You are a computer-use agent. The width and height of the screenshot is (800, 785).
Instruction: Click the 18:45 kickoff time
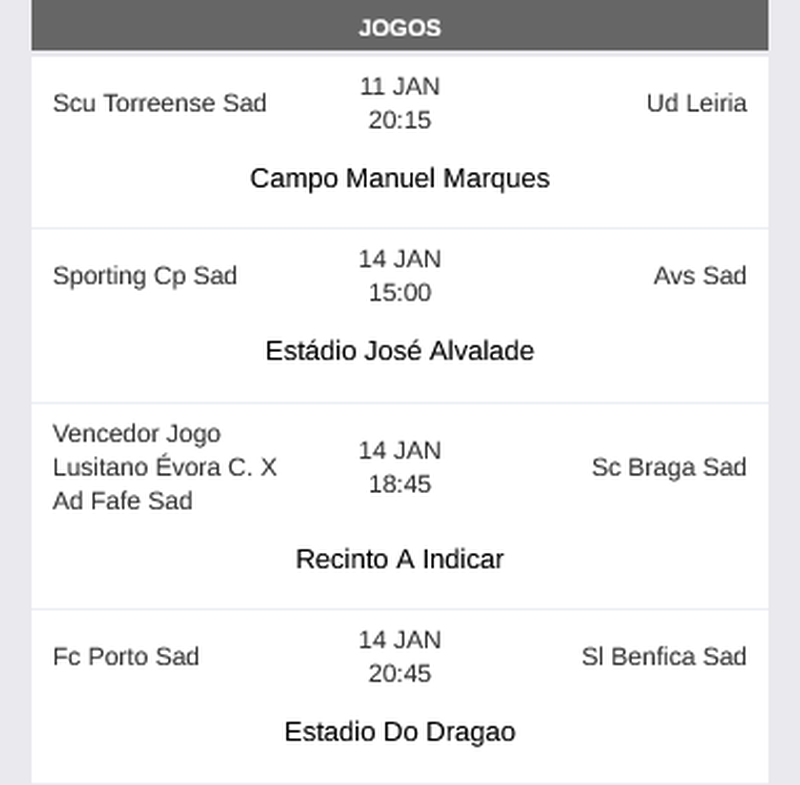click(x=400, y=484)
